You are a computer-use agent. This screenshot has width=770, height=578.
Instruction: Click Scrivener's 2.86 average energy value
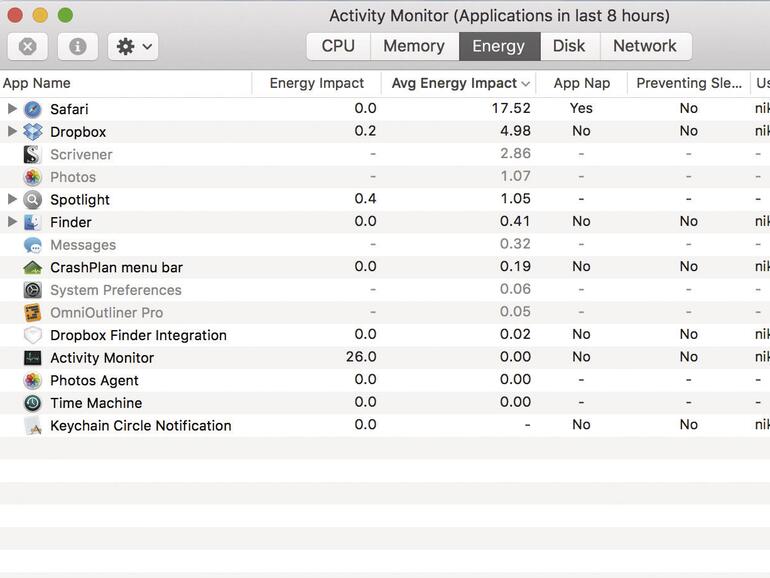[515, 153]
